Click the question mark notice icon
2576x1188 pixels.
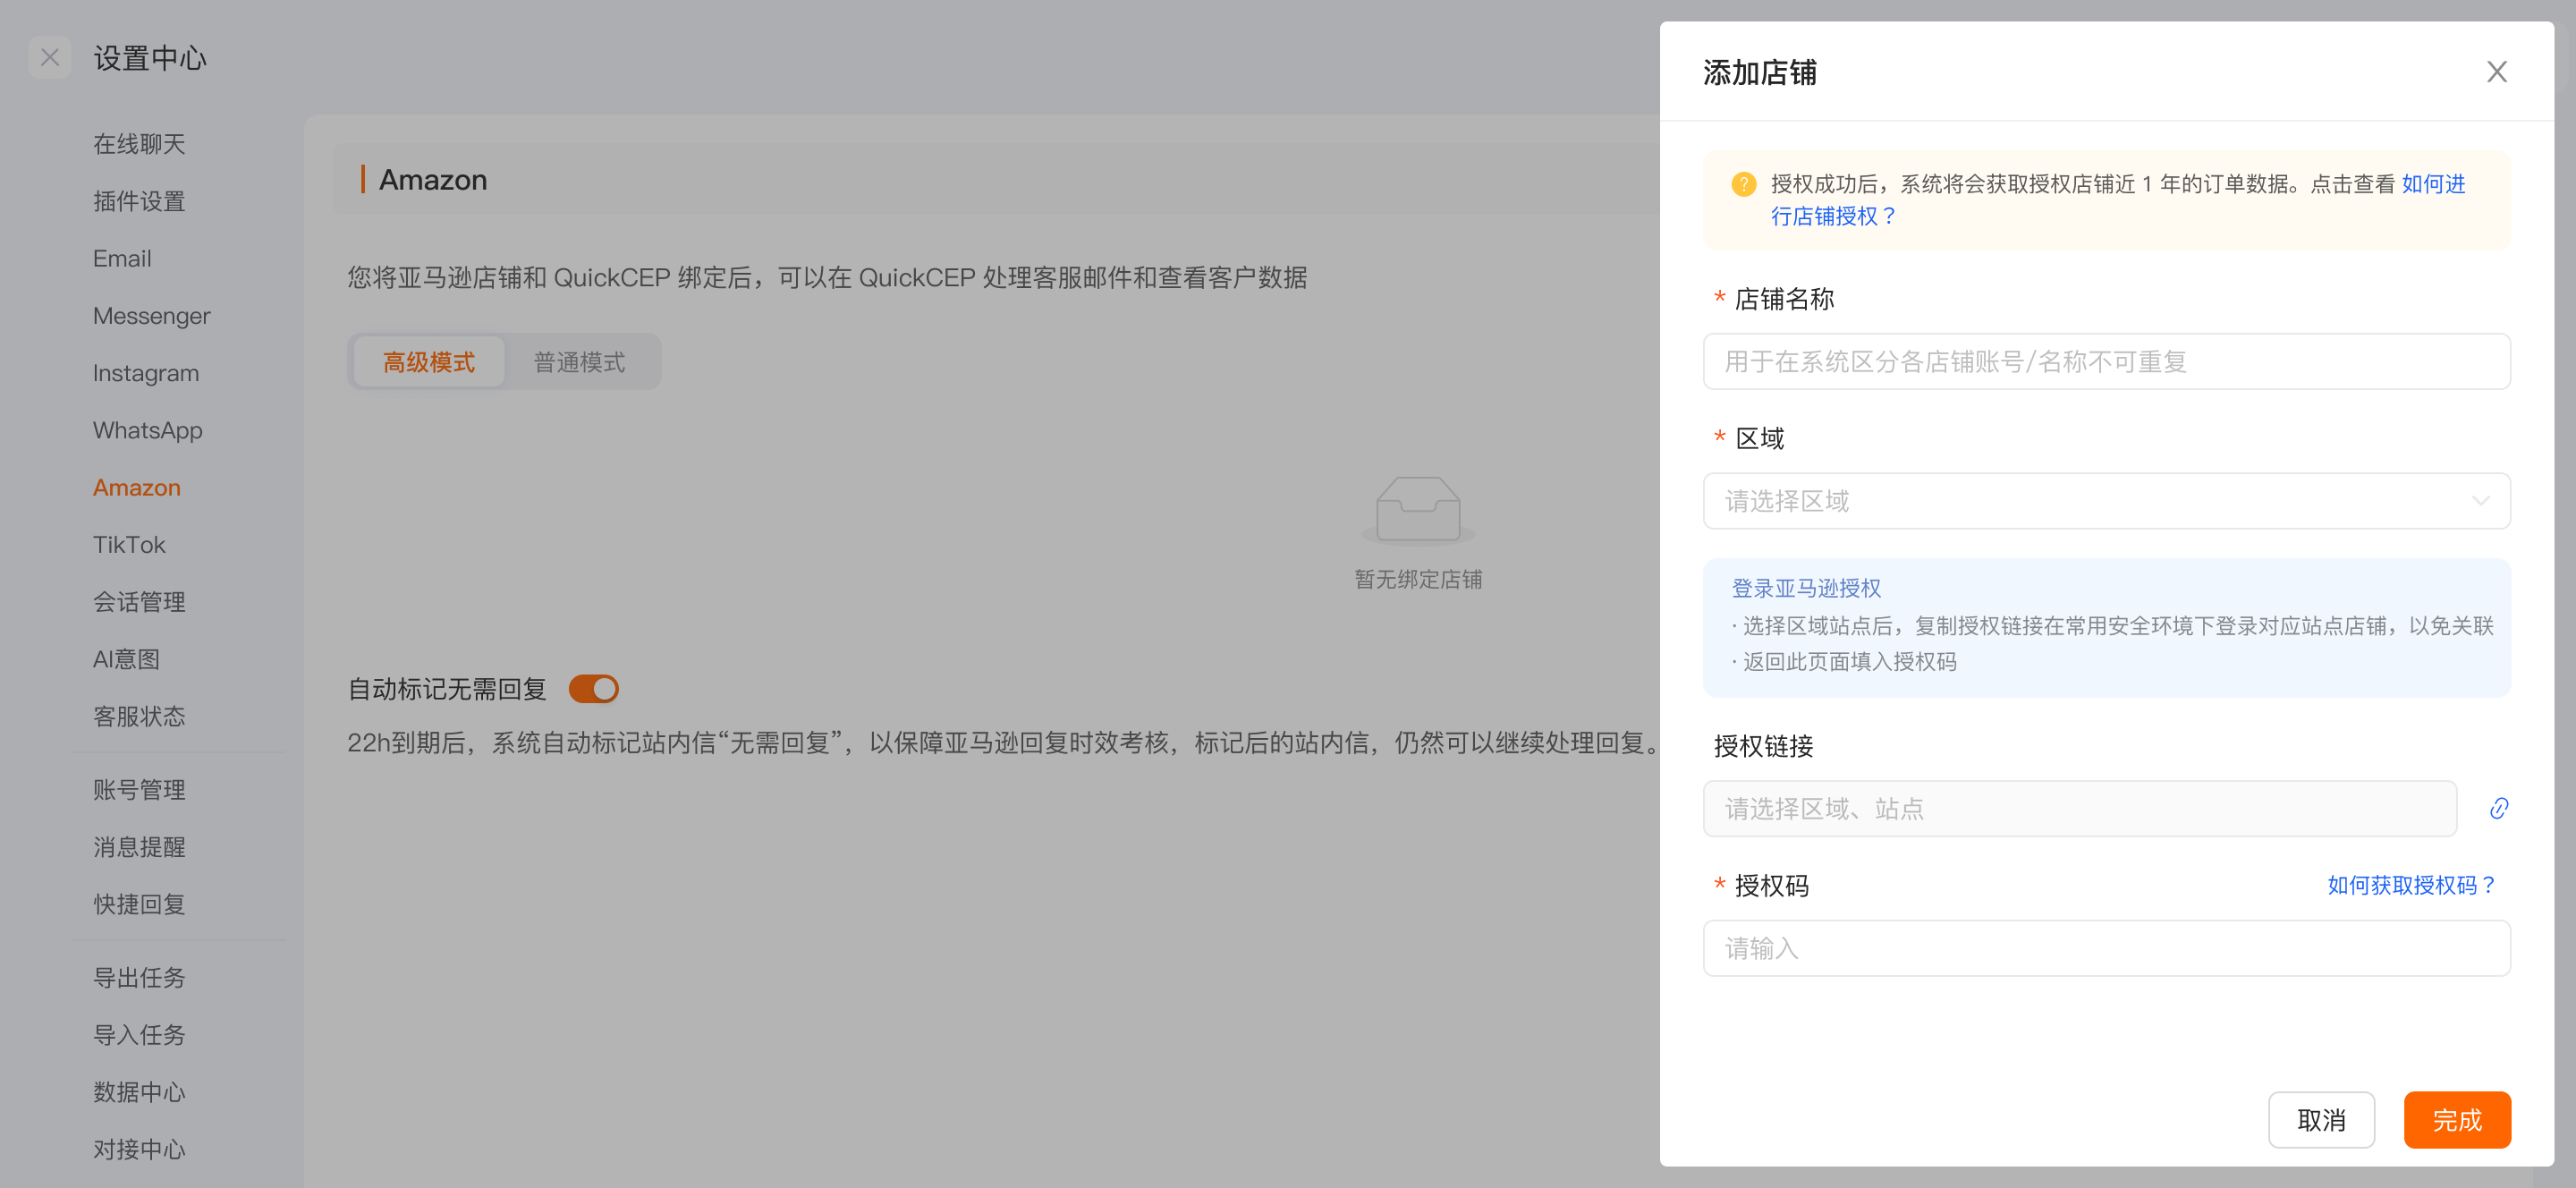[1743, 184]
